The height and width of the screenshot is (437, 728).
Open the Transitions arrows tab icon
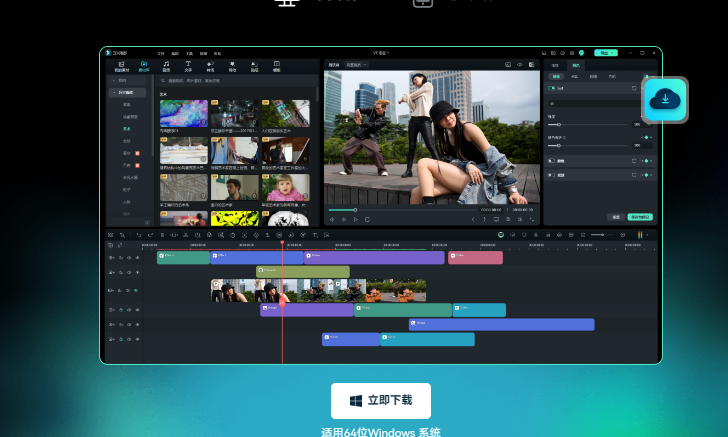(x=210, y=66)
